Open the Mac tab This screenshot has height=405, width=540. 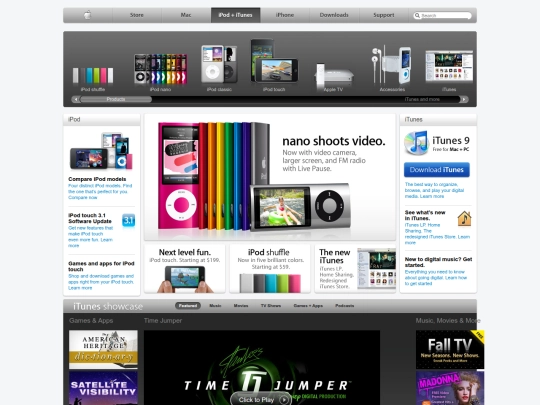pos(186,15)
